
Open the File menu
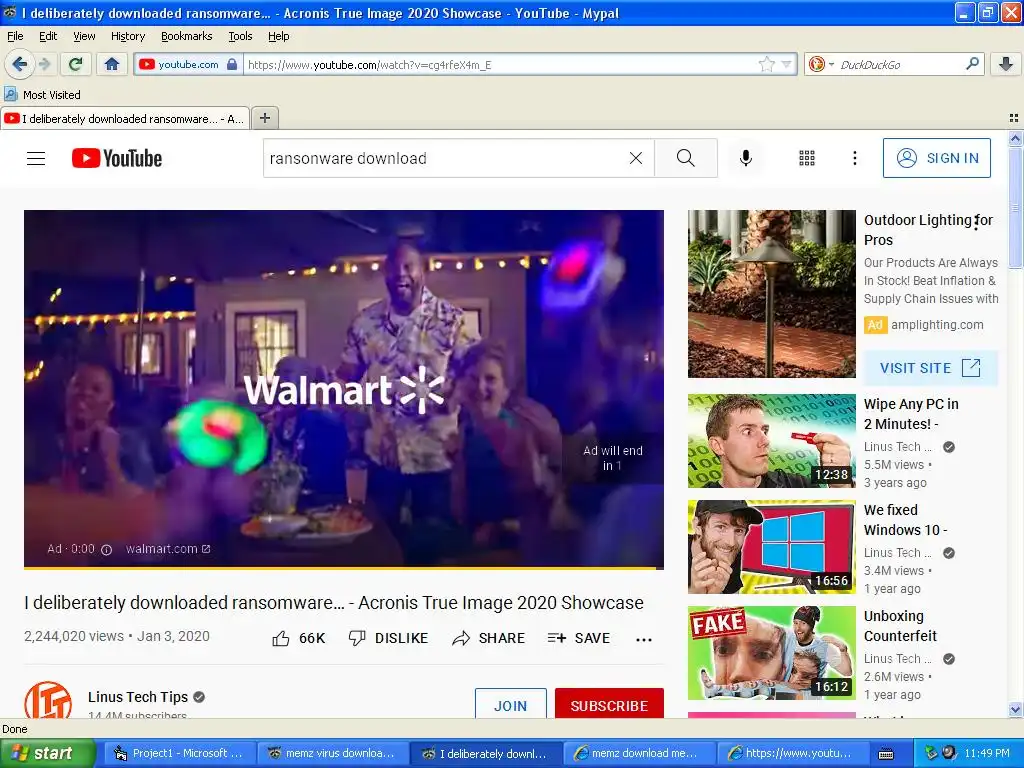pyautogui.click(x=15, y=36)
